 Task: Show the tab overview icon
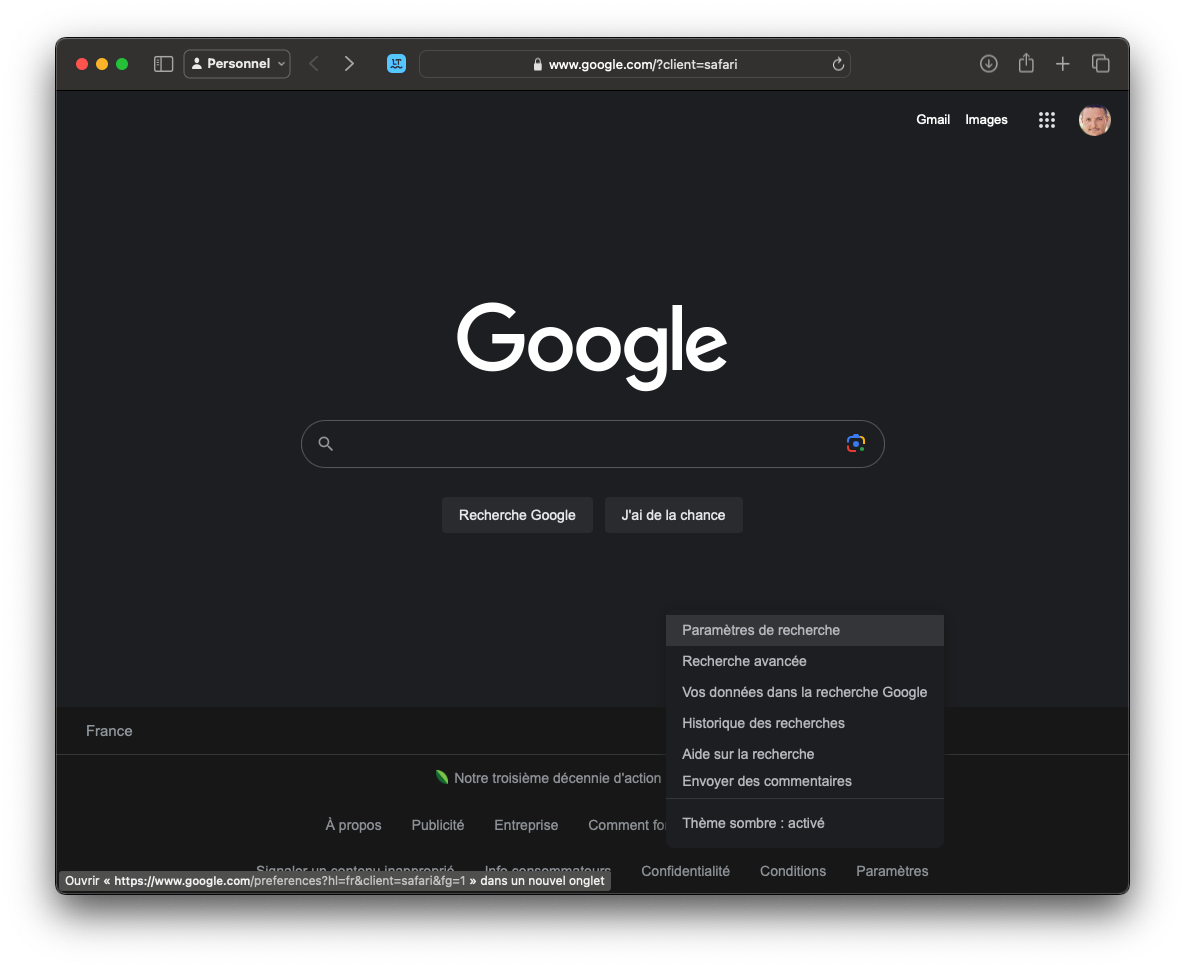(x=1100, y=64)
